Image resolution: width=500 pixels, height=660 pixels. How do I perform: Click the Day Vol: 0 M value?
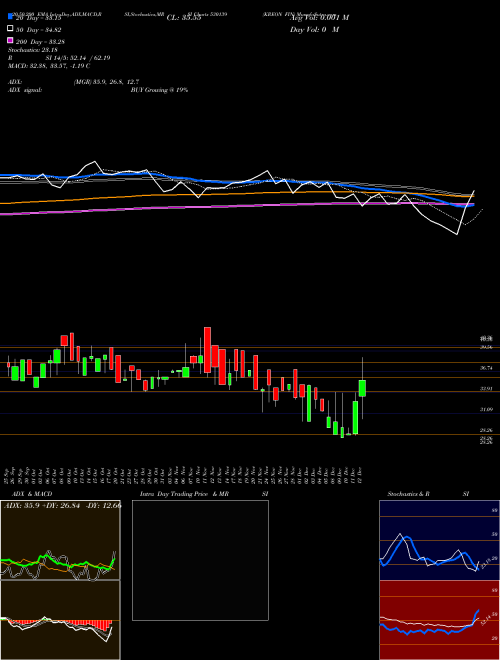(x=314, y=29)
